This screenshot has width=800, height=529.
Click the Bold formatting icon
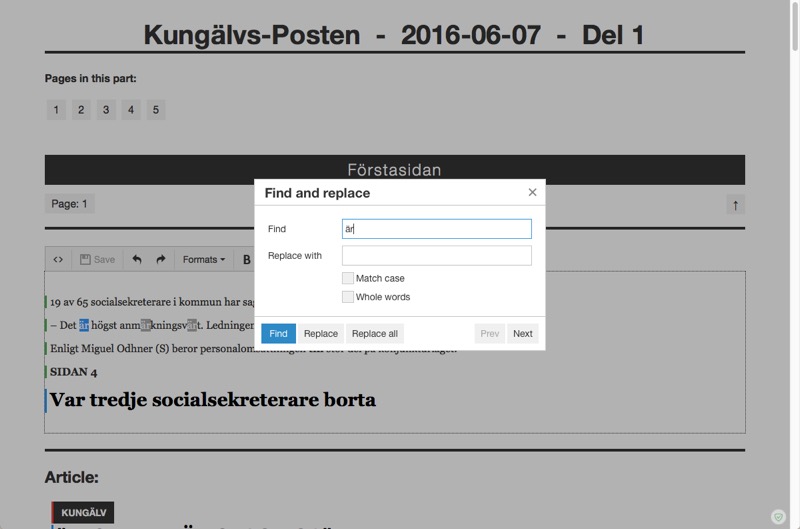coord(246,260)
